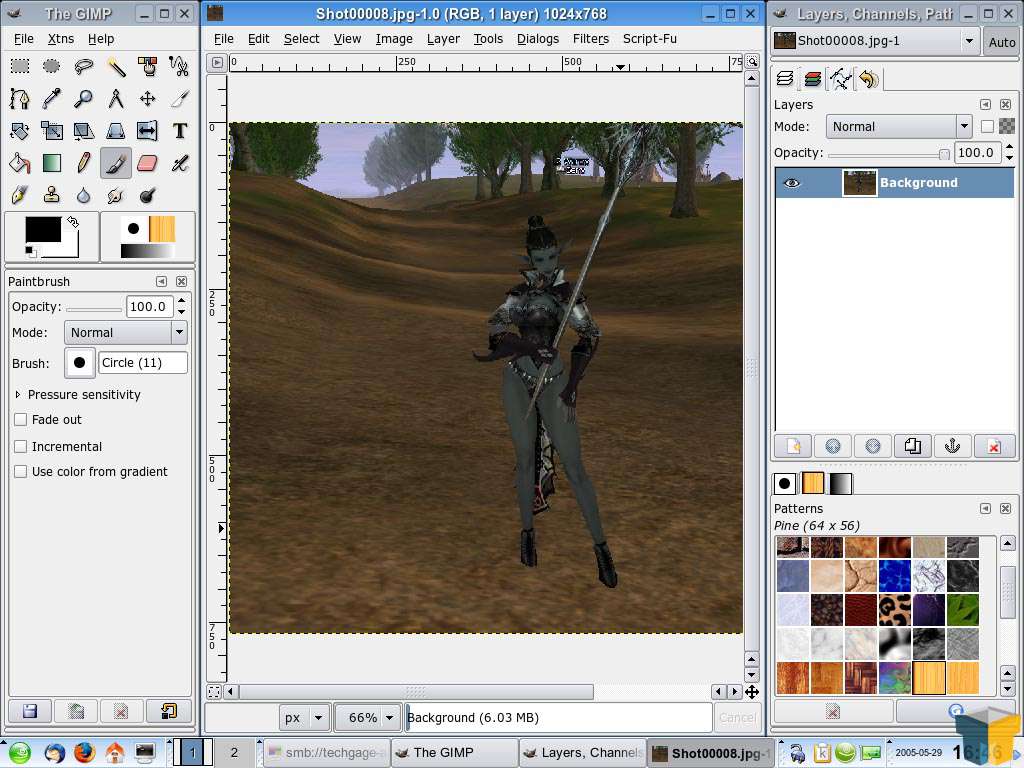
Task: Save tool options button
Action: pyautogui.click(x=29, y=711)
